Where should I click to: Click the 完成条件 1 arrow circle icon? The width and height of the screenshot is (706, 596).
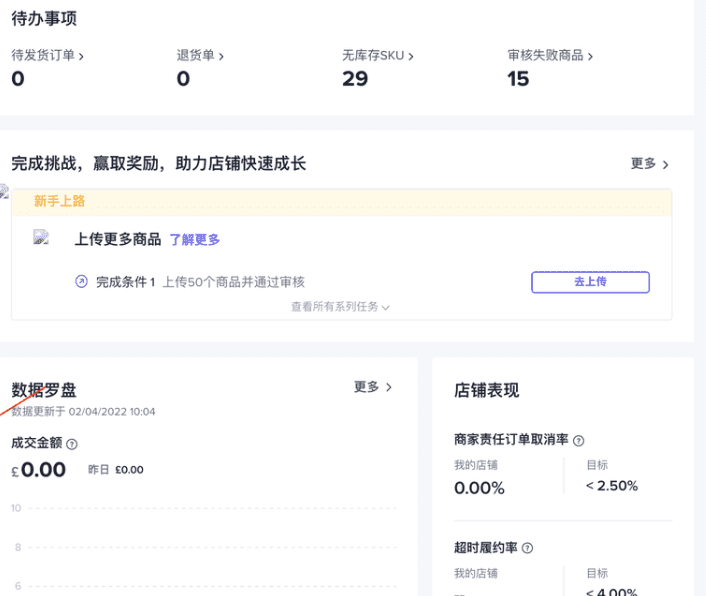tap(82, 282)
